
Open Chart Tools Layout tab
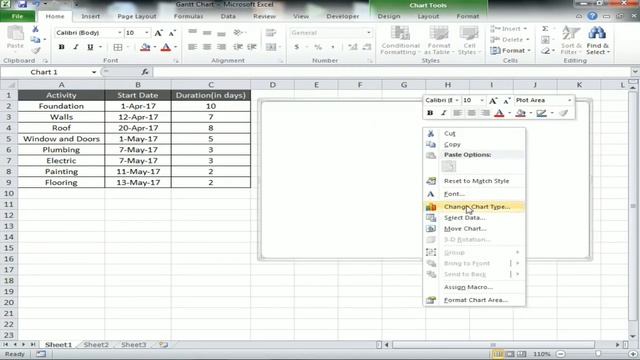428,16
